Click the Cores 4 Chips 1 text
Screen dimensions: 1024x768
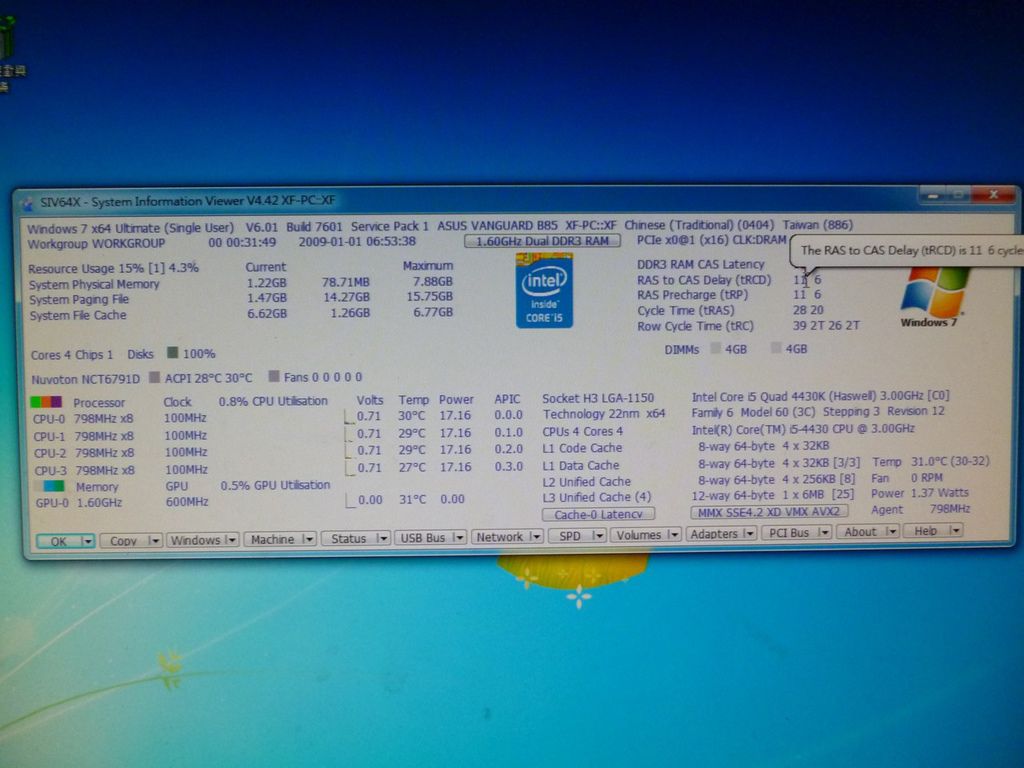(72, 355)
